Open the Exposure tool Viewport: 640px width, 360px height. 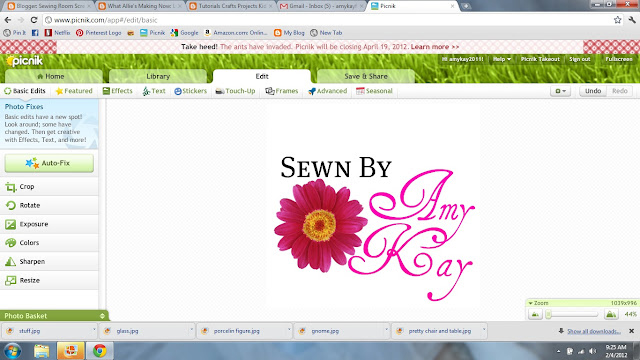pyautogui.click(x=49, y=224)
